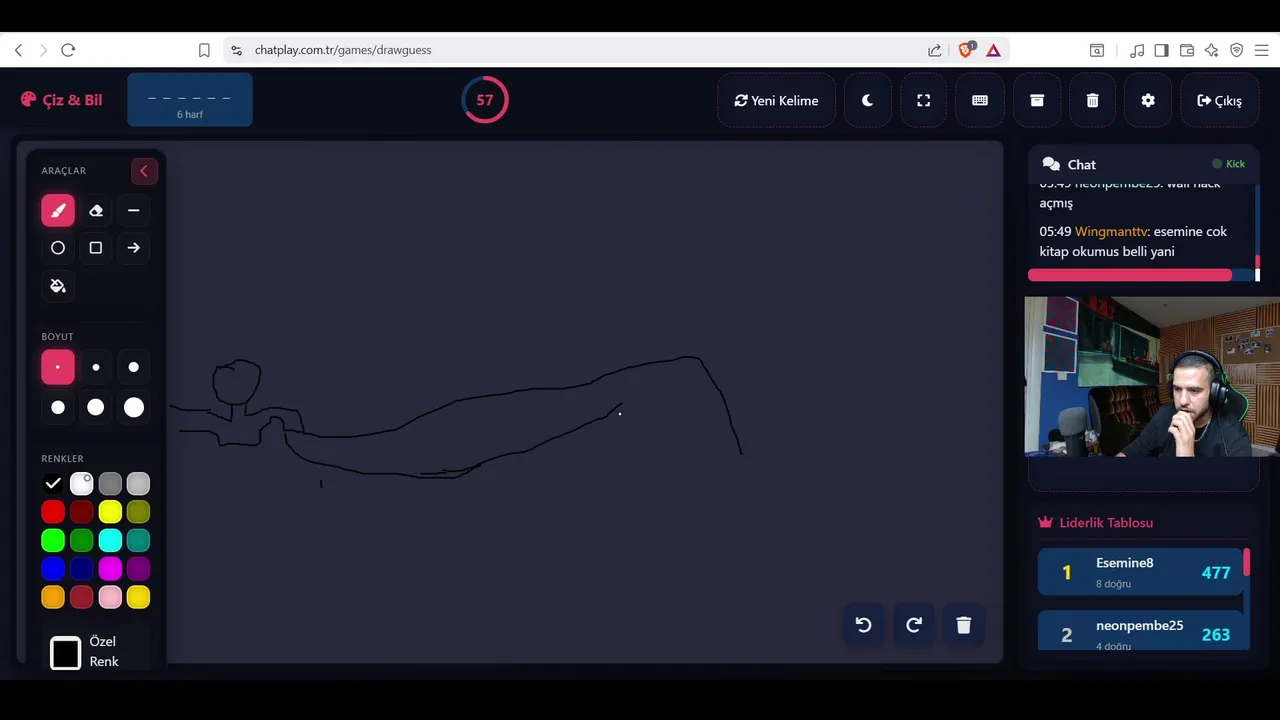The height and width of the screenshot is (720, 1280).
Task: Open Brave Rewards triangle icon
Action: [x=993, y=50]
